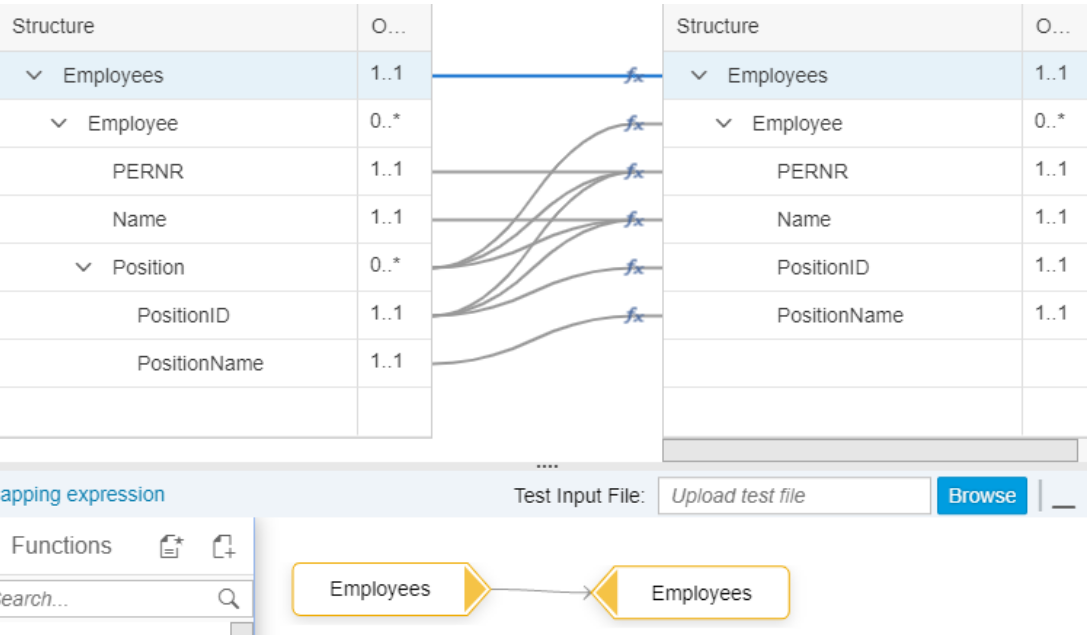The width and height of the screenshot is (1087, 635).
Task: Collapse the Employee node in the source structure
Action: (56, 123)
